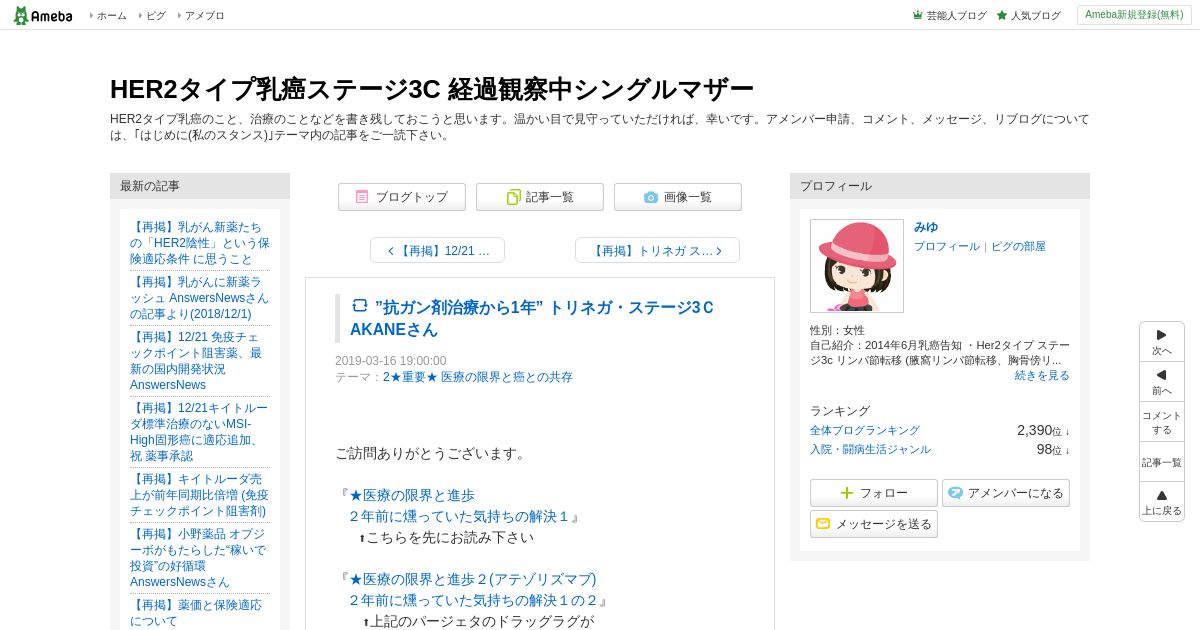This screenshot has height=630, width=1200.
Task: Open 記事一覧 tab in blog navigation
Action: coord(540,197)
